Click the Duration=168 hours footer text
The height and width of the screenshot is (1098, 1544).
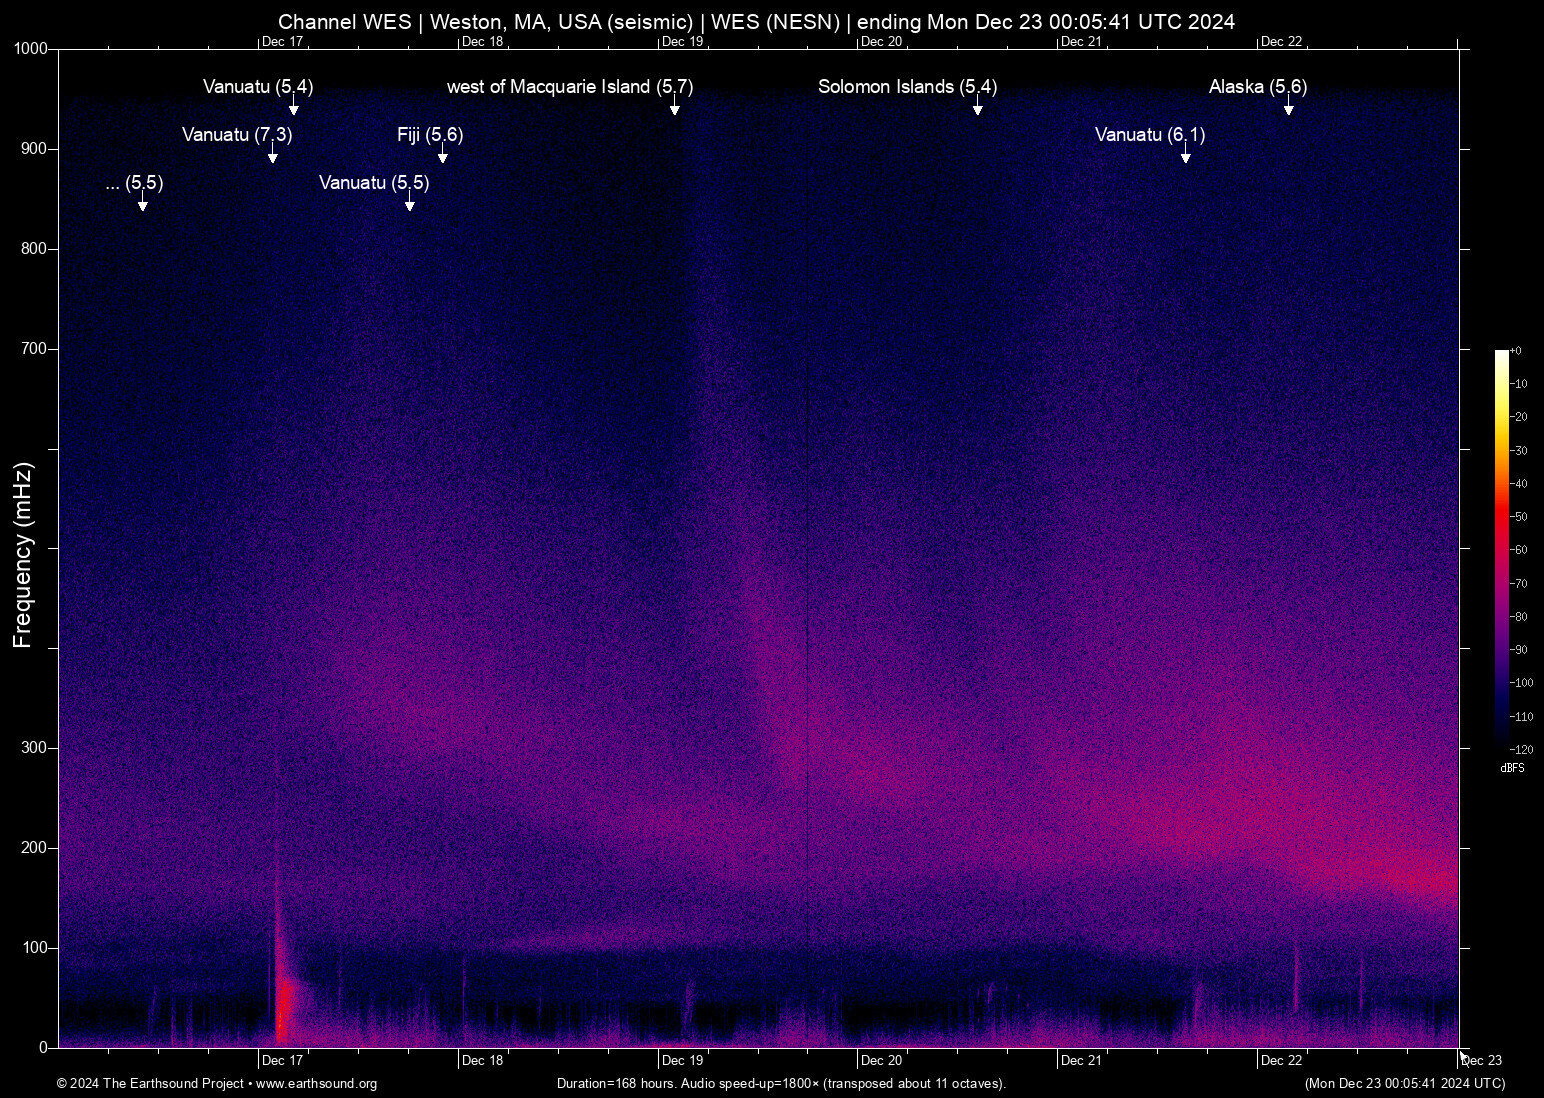(782, 1084)
